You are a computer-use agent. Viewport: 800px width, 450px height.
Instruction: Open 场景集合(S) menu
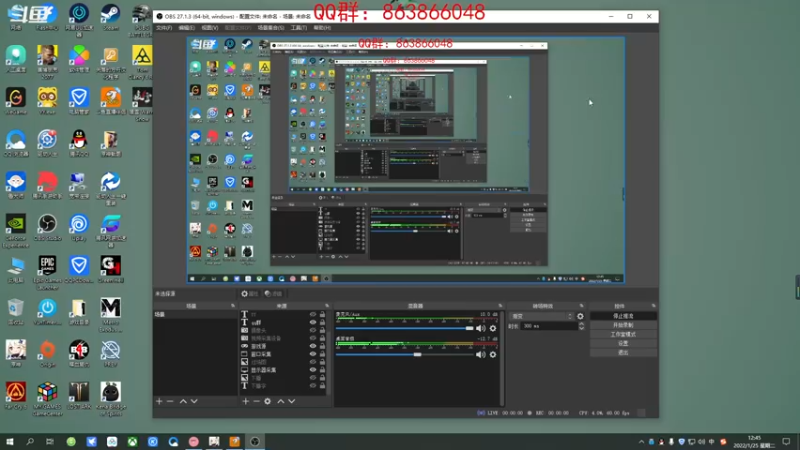point(271,28)
